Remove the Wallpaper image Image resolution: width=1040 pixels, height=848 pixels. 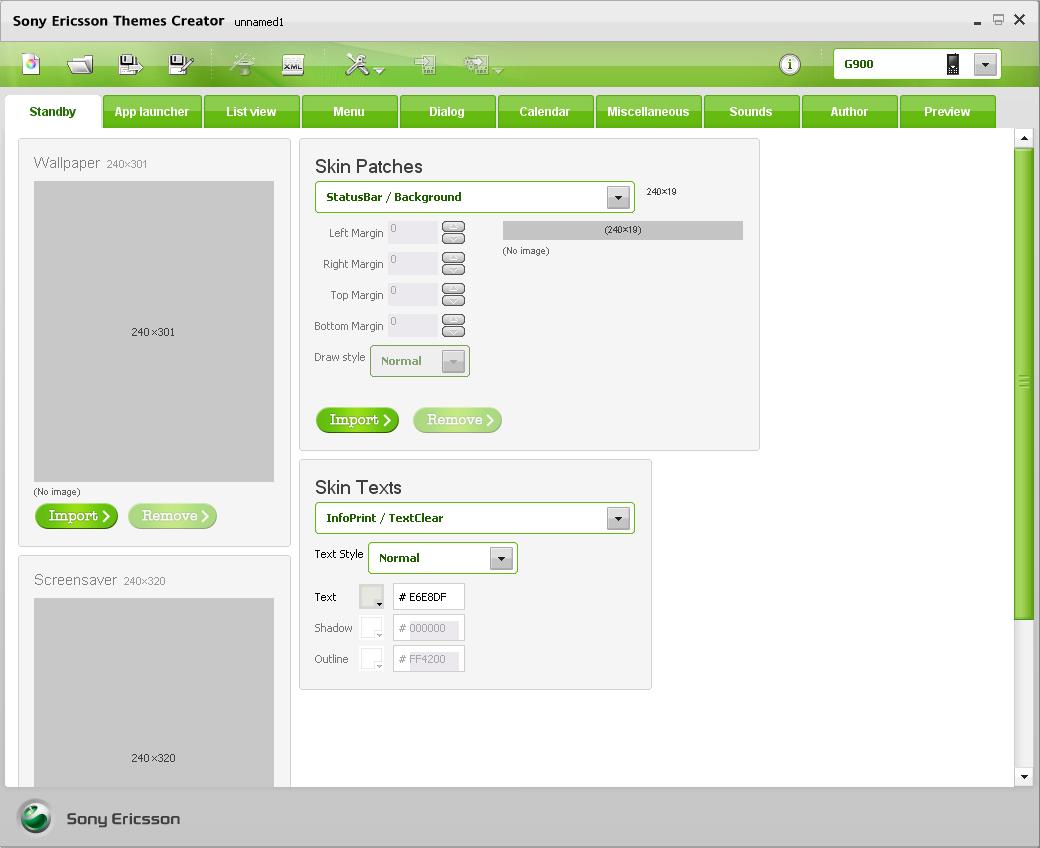click(x=172, y=516)
